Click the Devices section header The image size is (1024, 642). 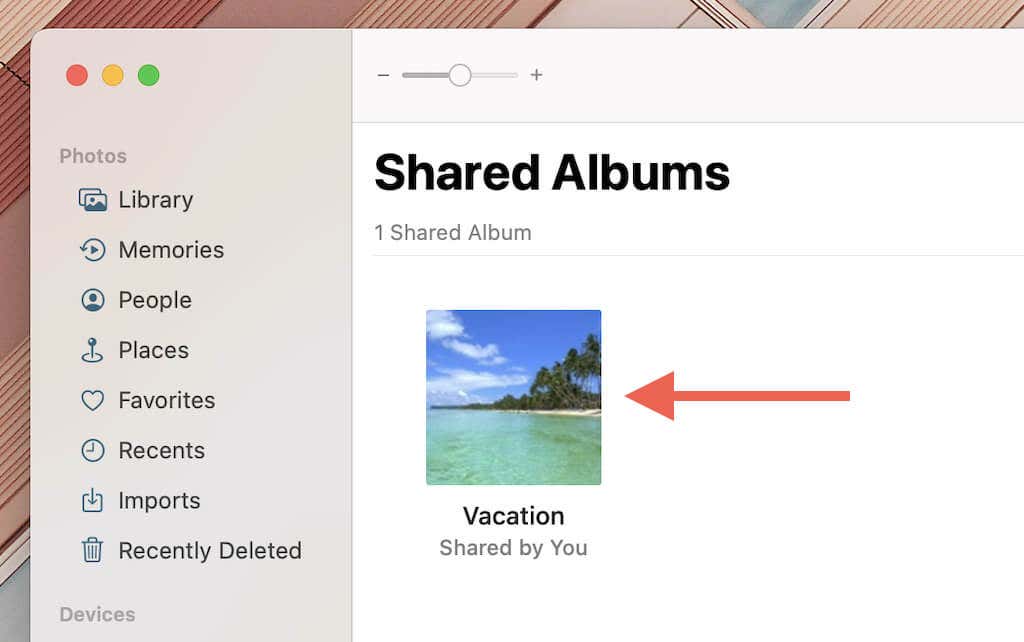[97, 615]
